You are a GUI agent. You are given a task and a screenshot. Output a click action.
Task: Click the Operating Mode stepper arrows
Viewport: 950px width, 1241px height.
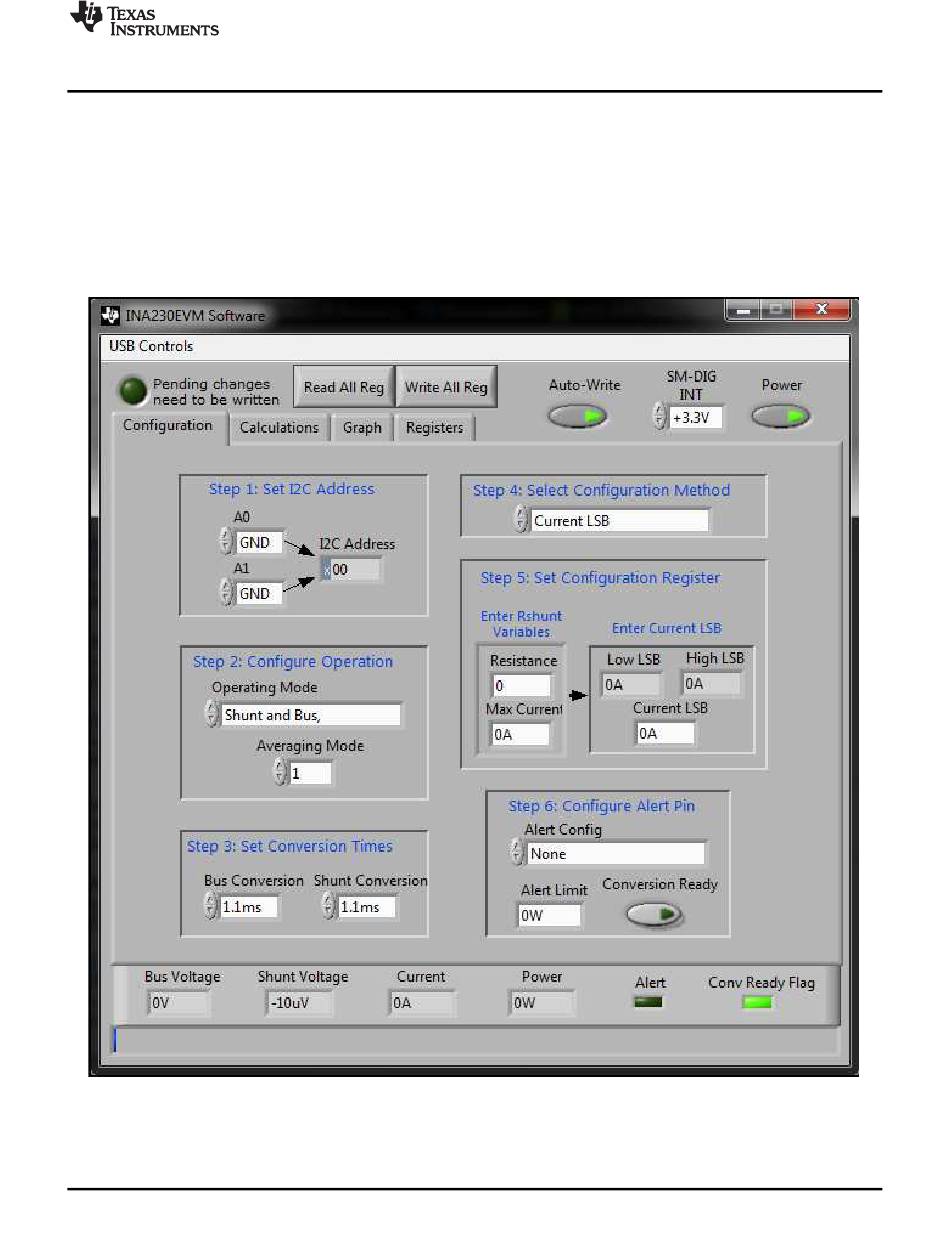pos(211,714)
